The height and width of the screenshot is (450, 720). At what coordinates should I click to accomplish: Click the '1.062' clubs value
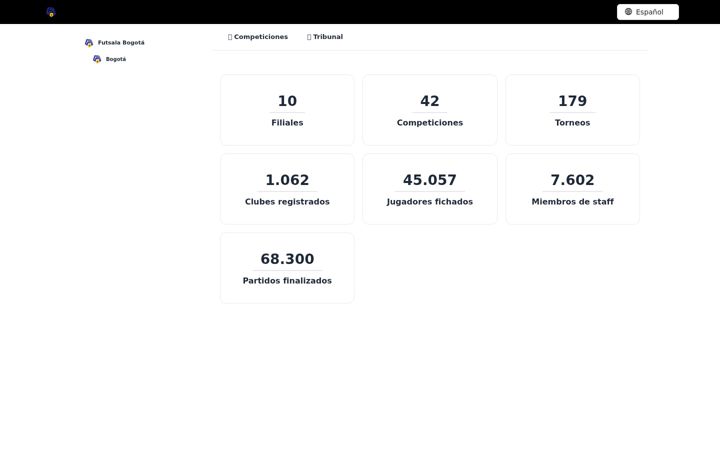coord(287,180)
